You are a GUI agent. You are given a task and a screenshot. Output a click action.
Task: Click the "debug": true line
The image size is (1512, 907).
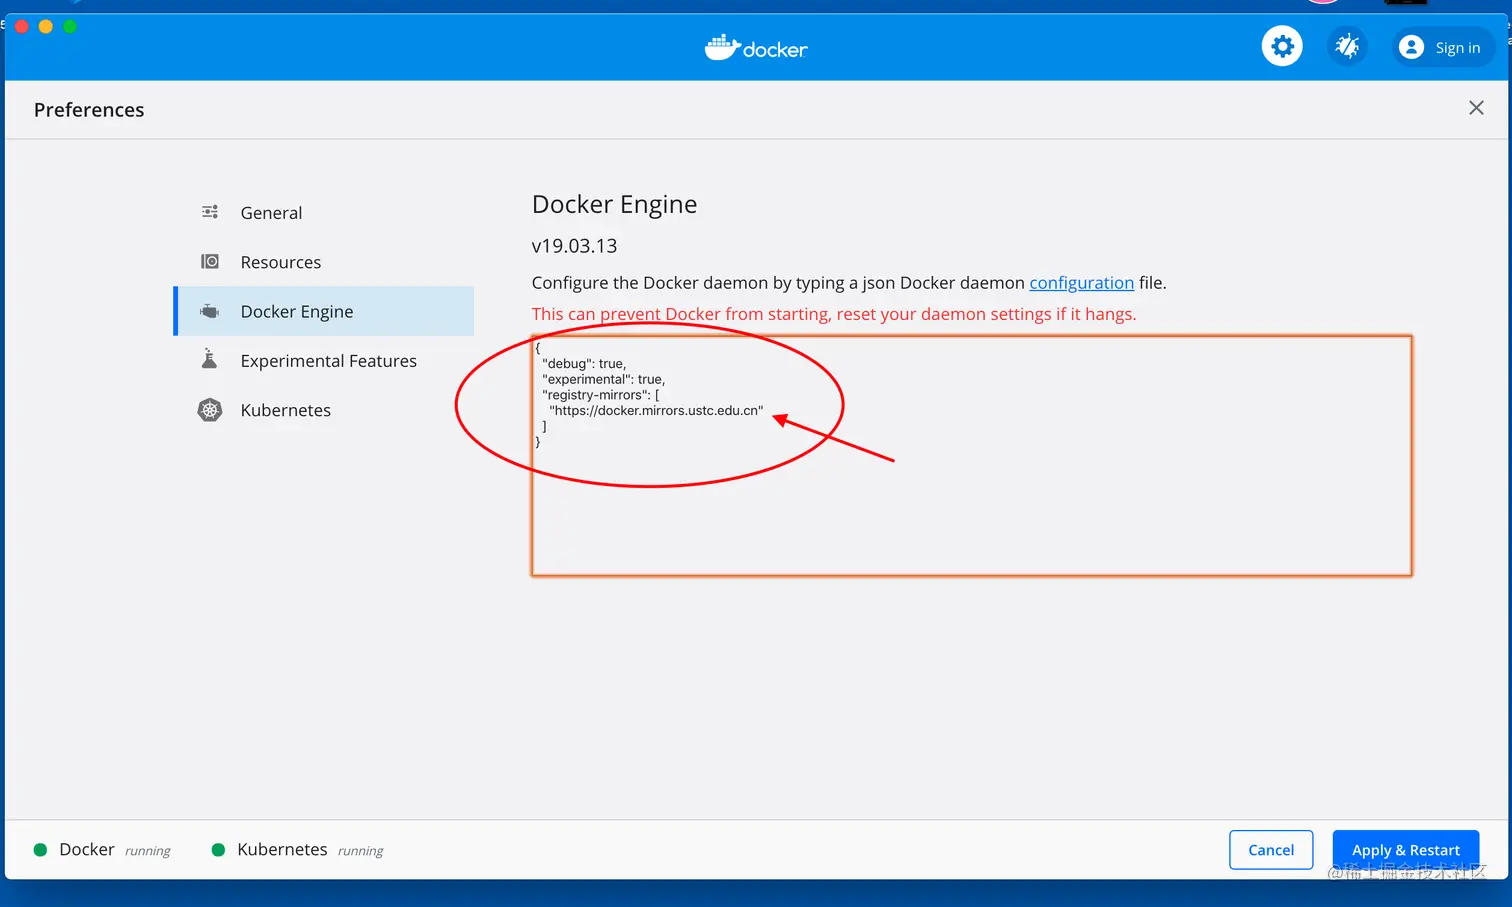584,364
